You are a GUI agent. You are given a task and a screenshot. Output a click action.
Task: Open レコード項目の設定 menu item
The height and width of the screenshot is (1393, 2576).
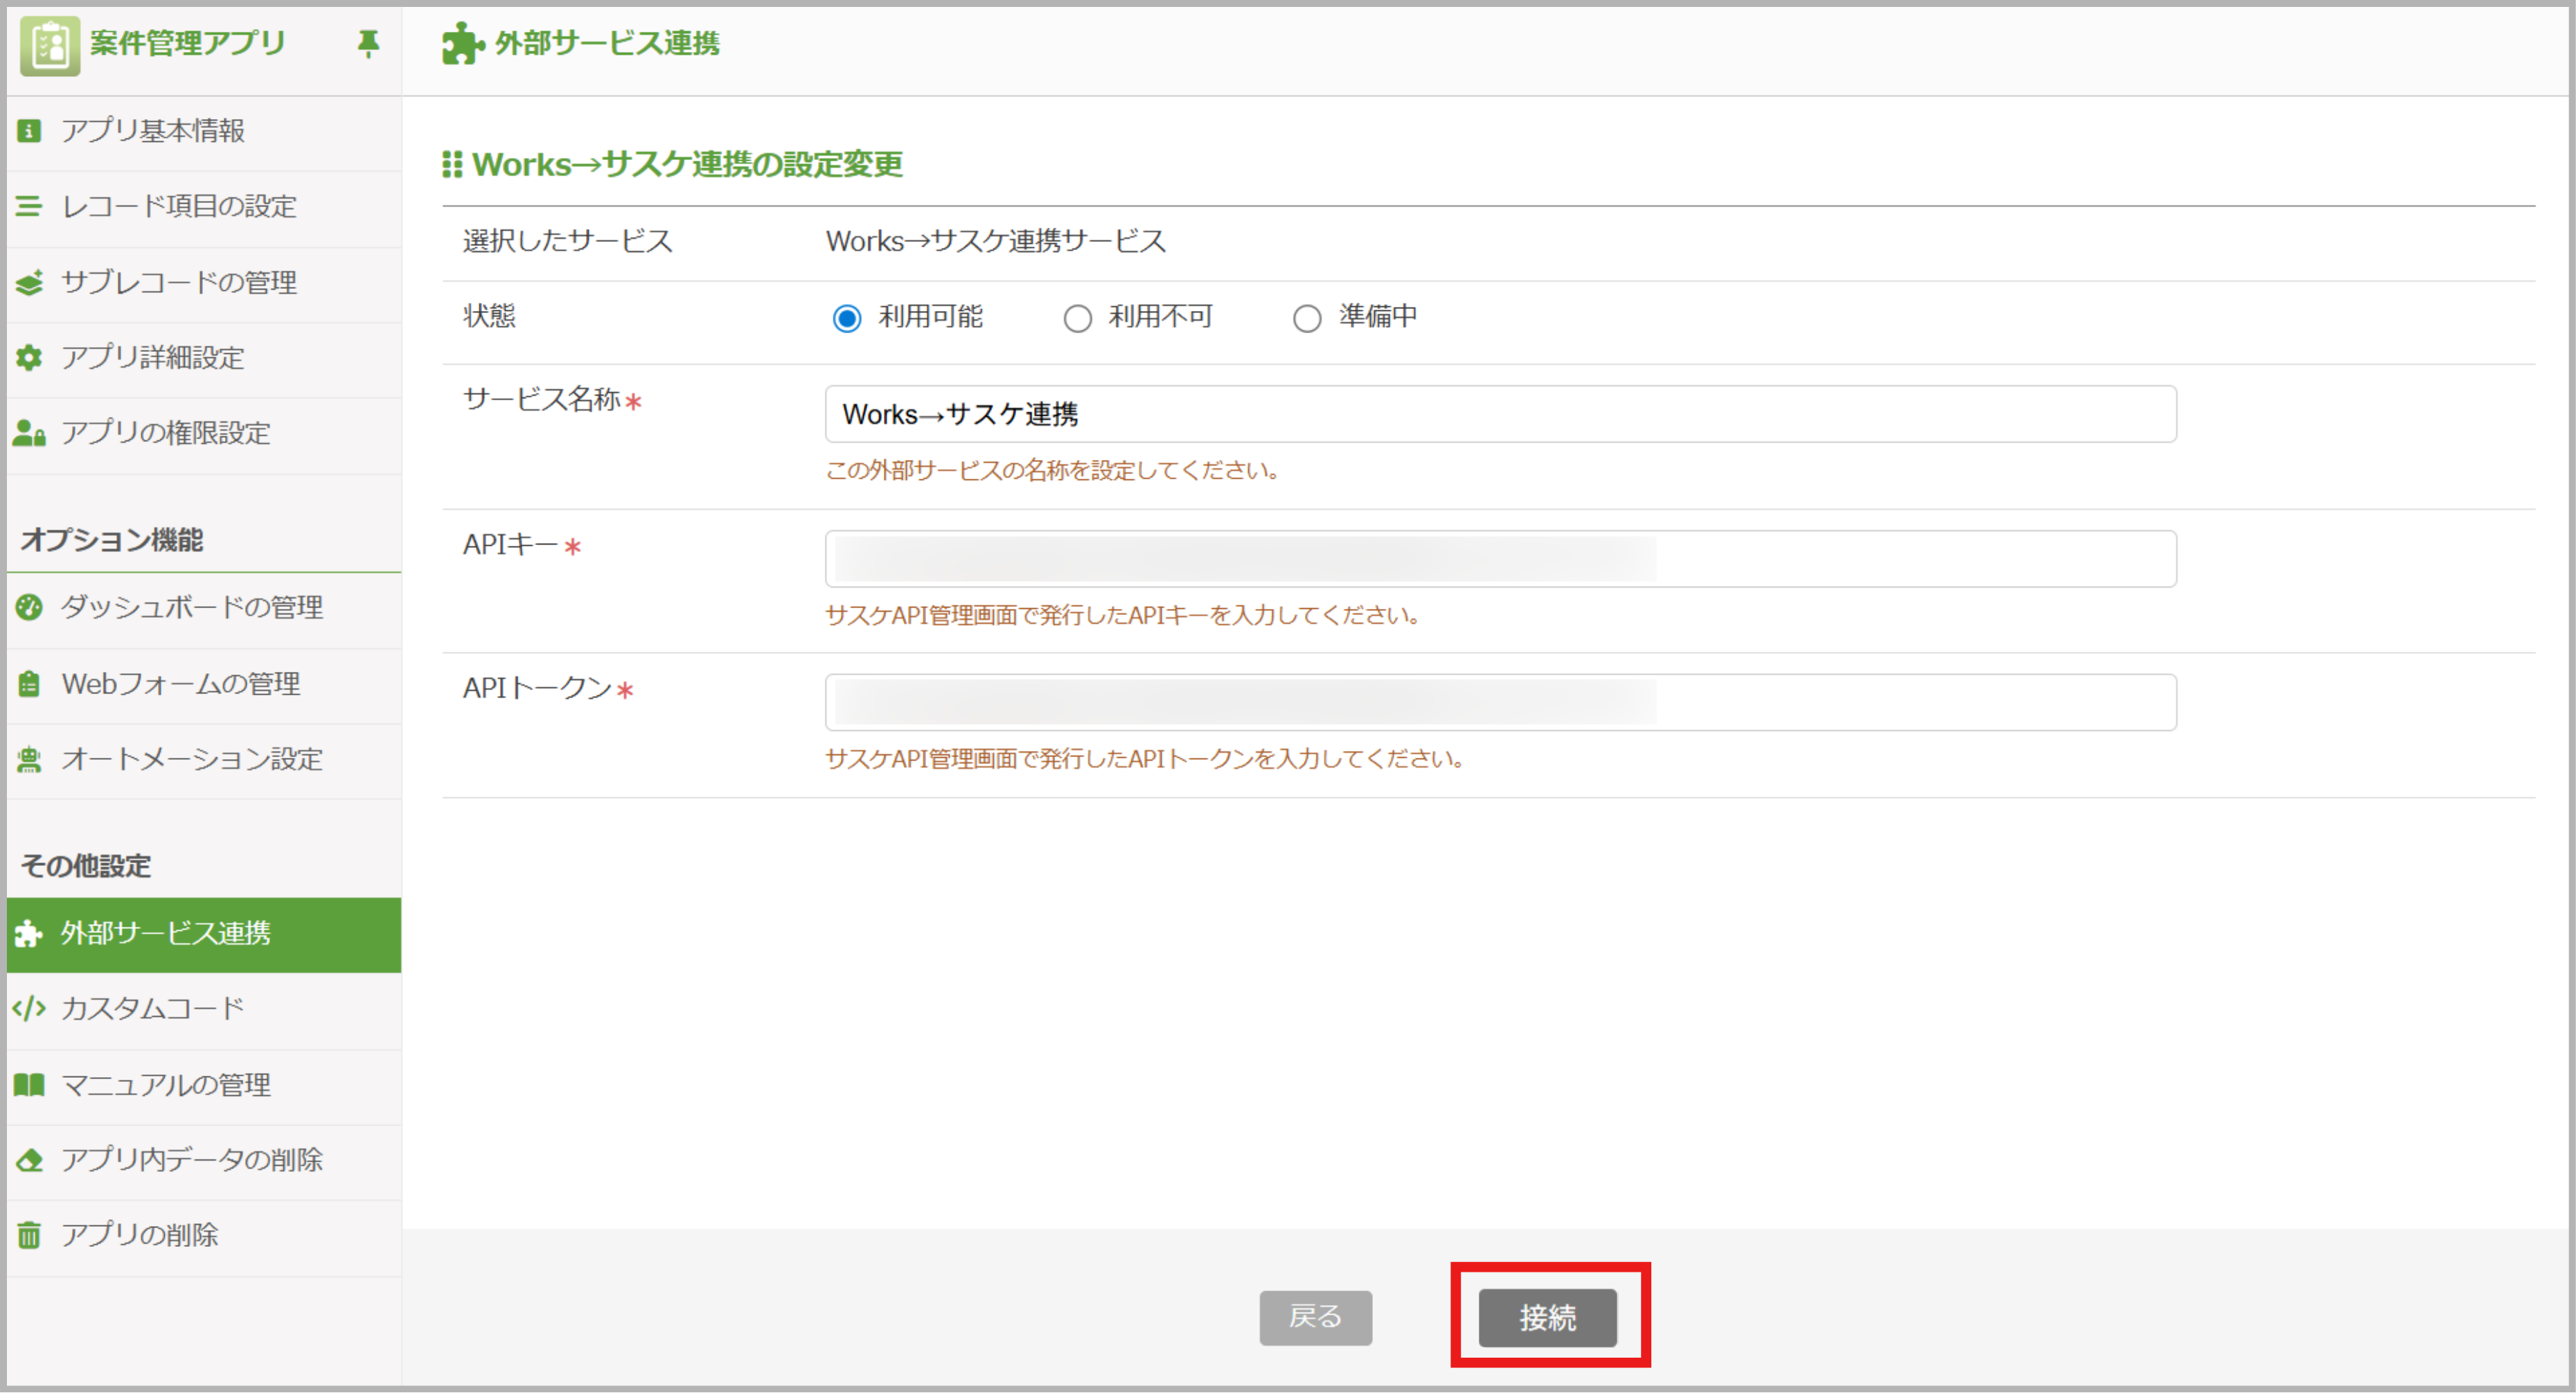pos(204,207)
